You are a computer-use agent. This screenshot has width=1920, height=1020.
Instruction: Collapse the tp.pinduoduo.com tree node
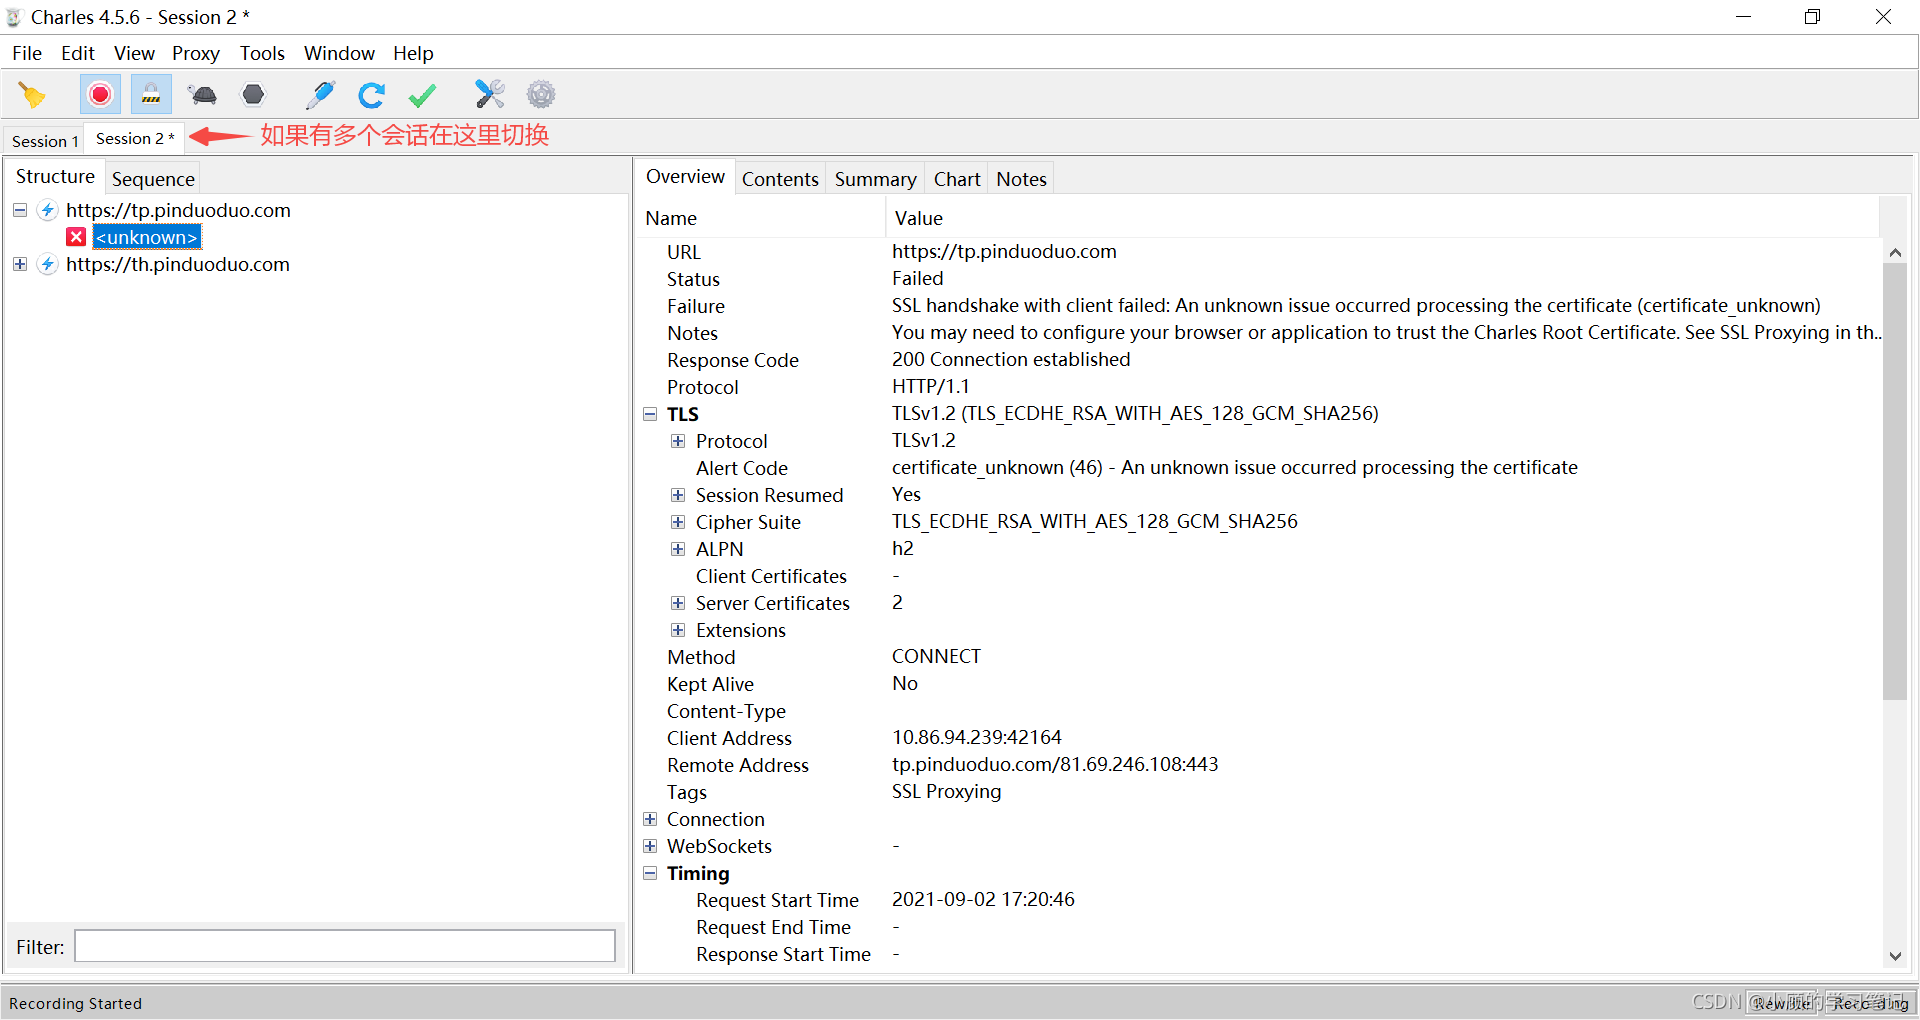[20, 210]
